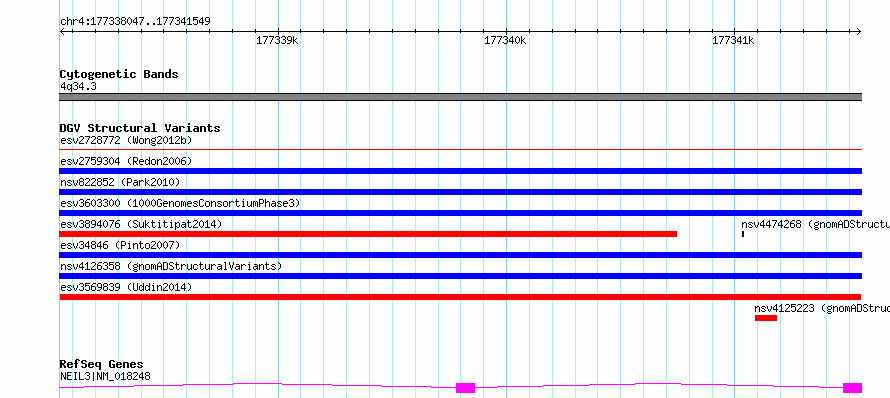Open esv3603300 1000GenomesConsortiumPhase3 variant bar
Screen dimensions: 890x398
[460, 213]
